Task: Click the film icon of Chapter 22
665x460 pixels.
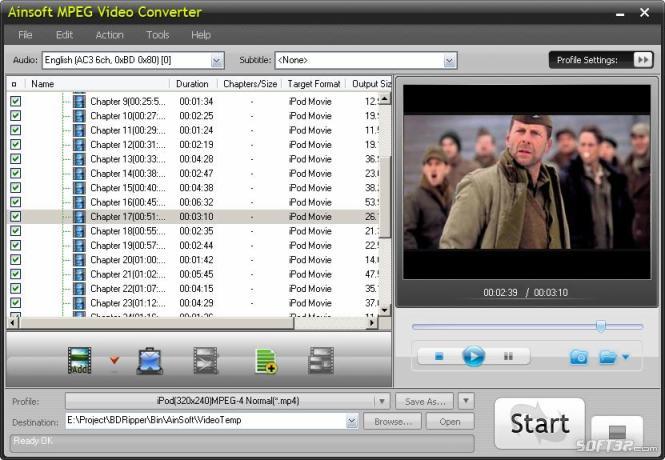Action: [x=79, y=289]
